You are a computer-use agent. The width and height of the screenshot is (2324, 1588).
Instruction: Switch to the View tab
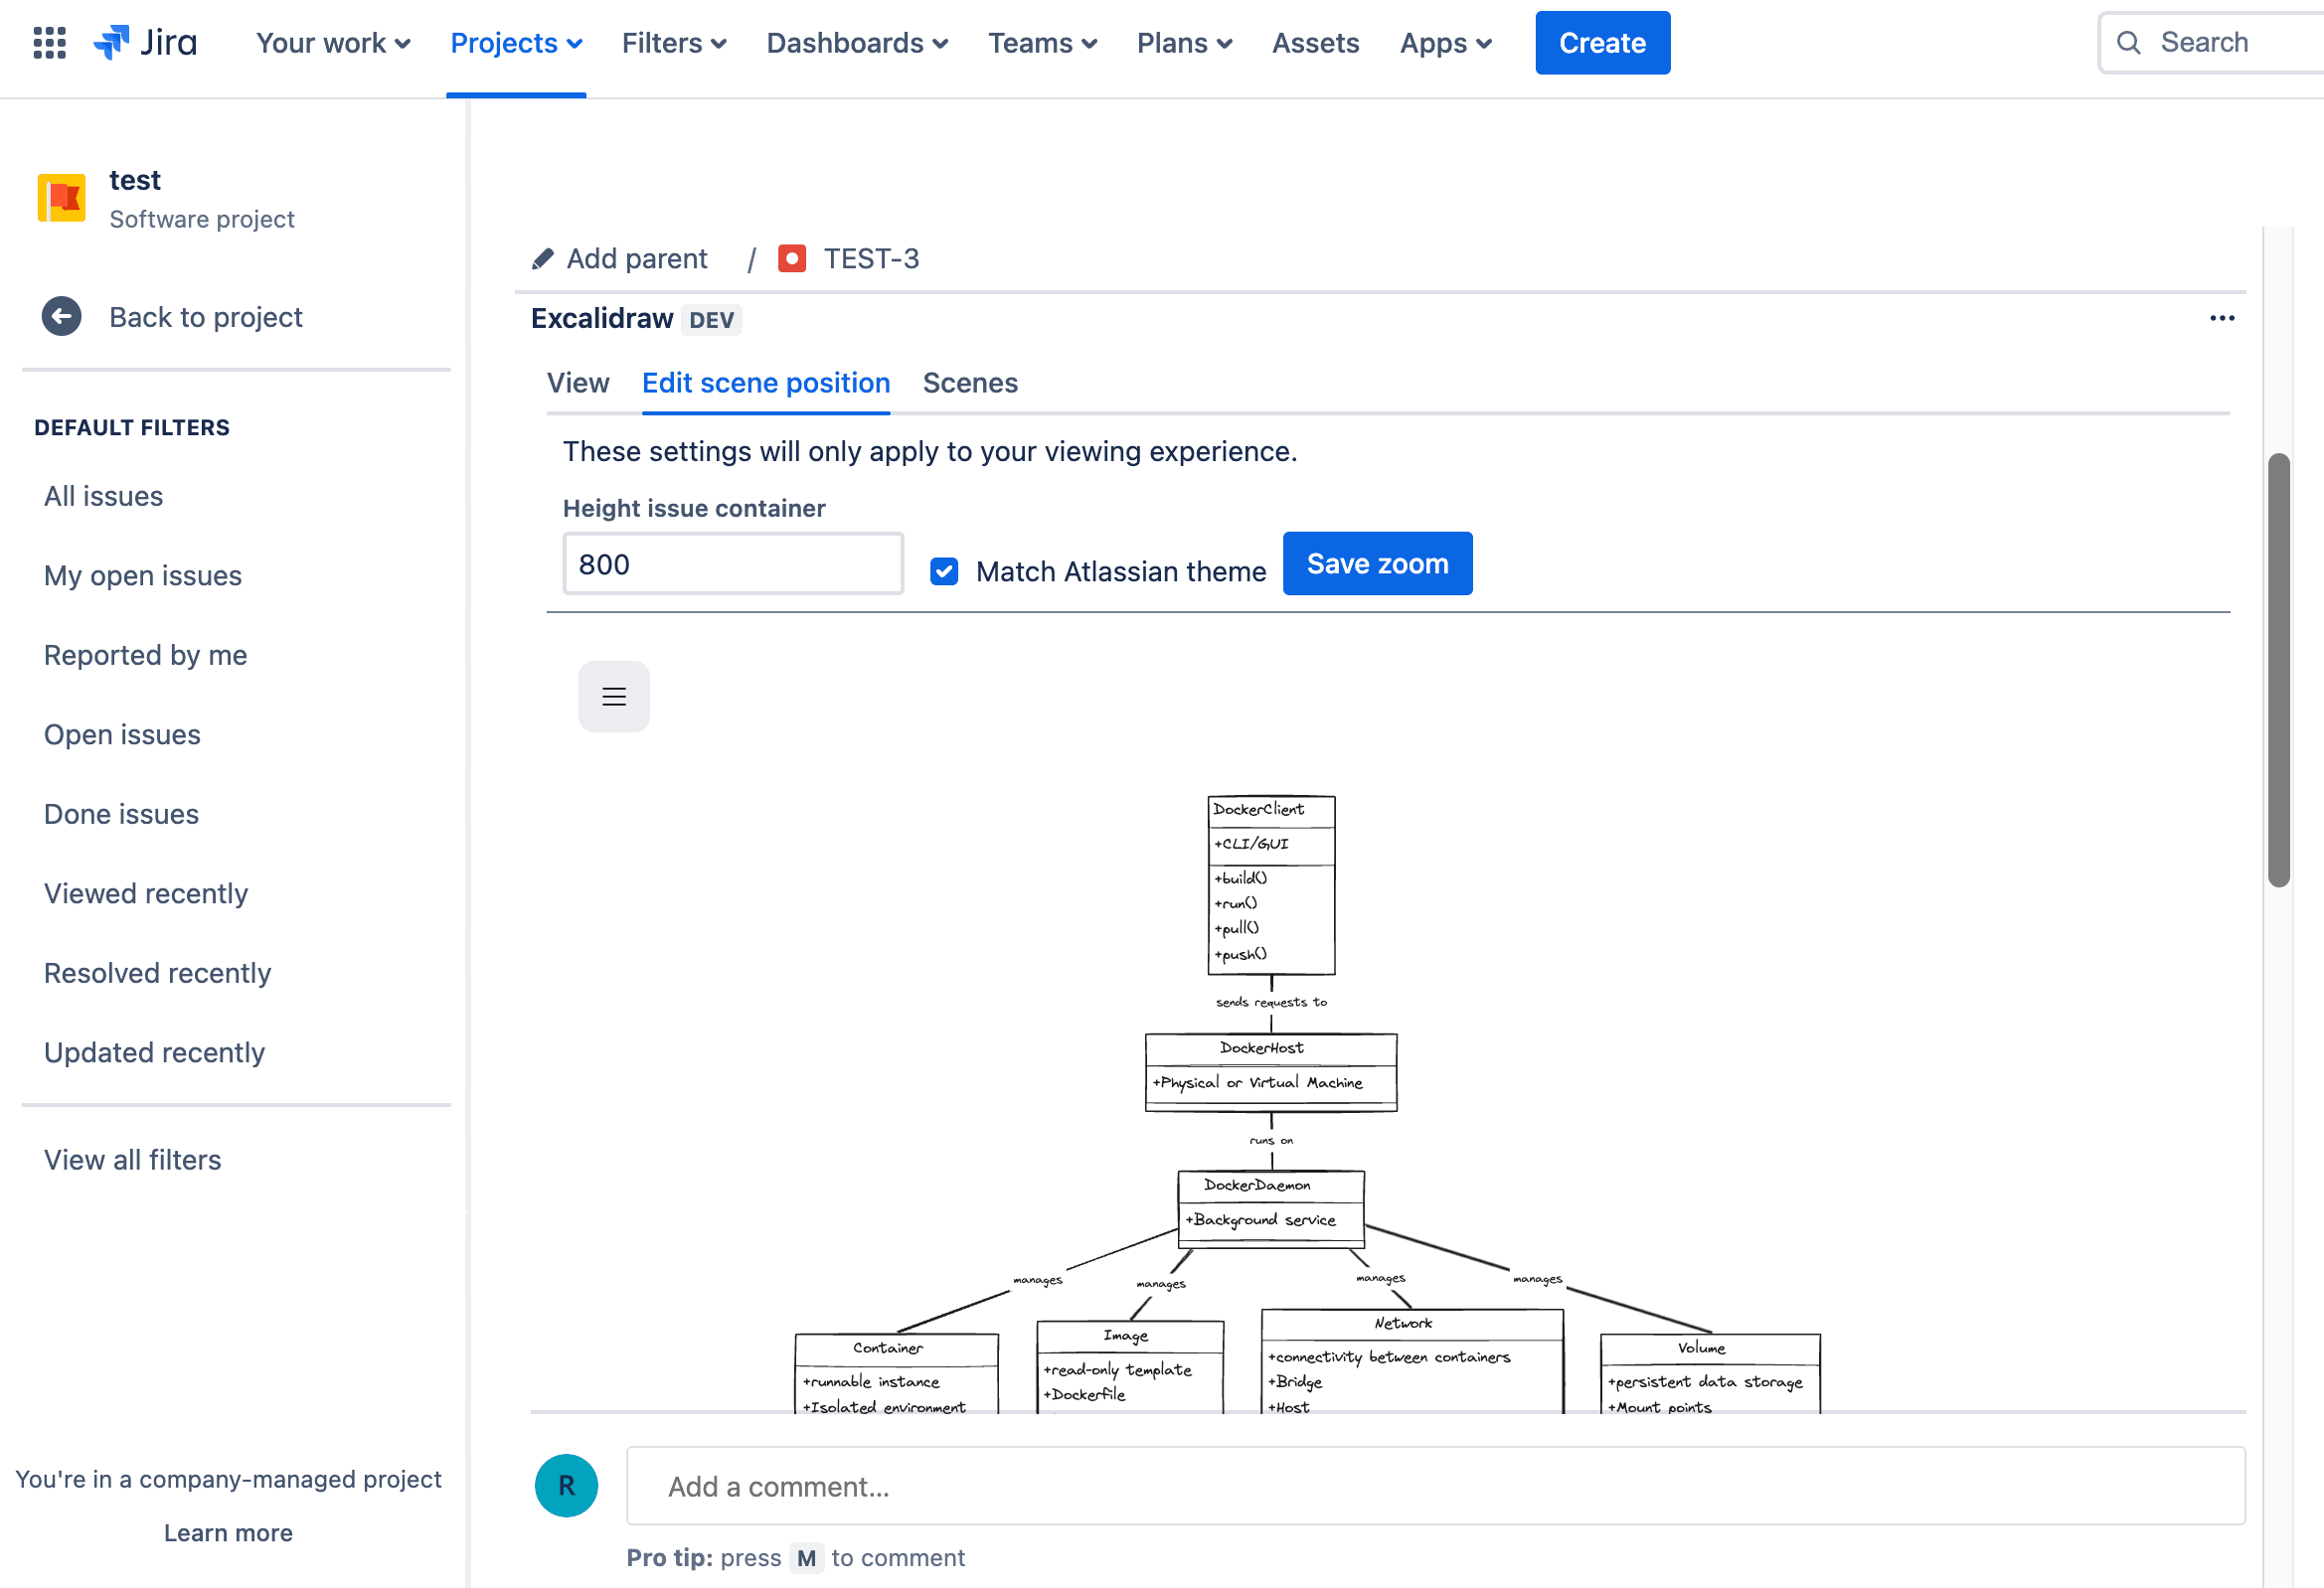tap(578, 383)
